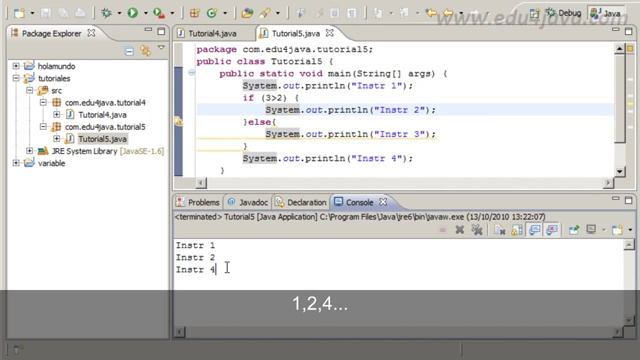
Task: Switch to the Java perspective
Action: click(606, 13)
